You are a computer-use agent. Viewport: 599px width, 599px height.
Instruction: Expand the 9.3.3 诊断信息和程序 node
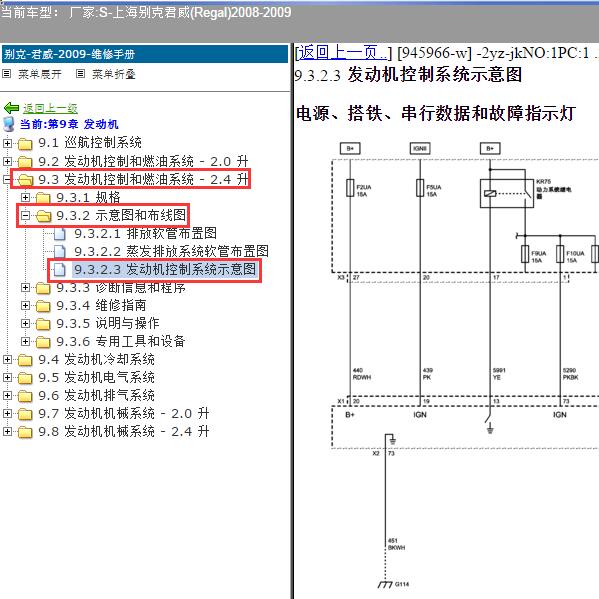point(25,287)
